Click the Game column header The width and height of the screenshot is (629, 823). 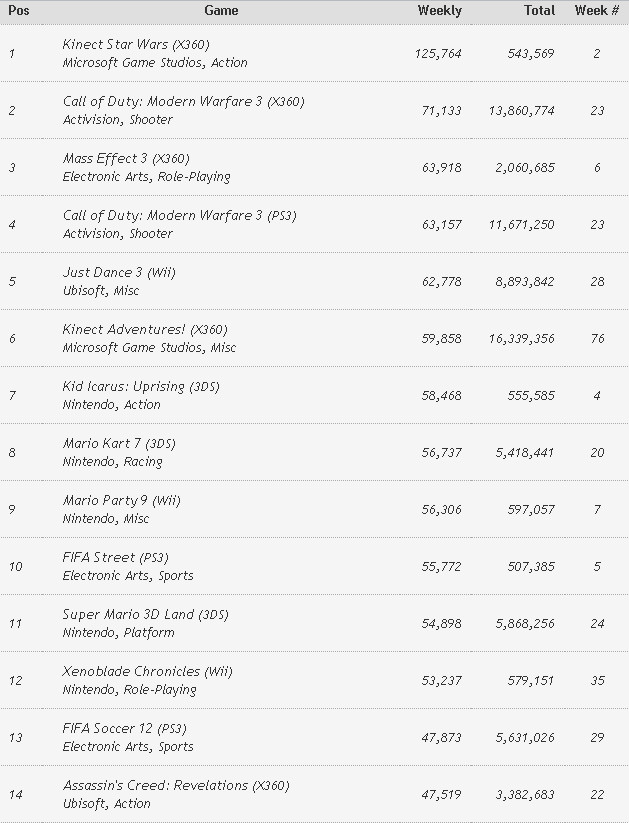click(221, 11)
